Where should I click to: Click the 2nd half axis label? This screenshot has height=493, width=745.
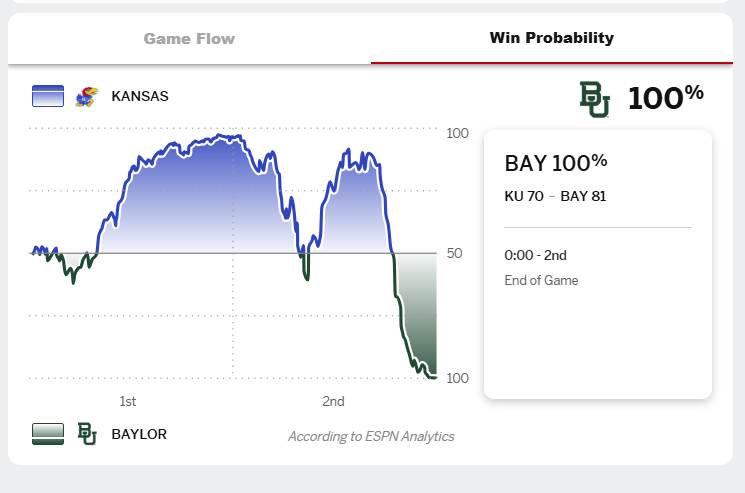click(x=333, y=402)
